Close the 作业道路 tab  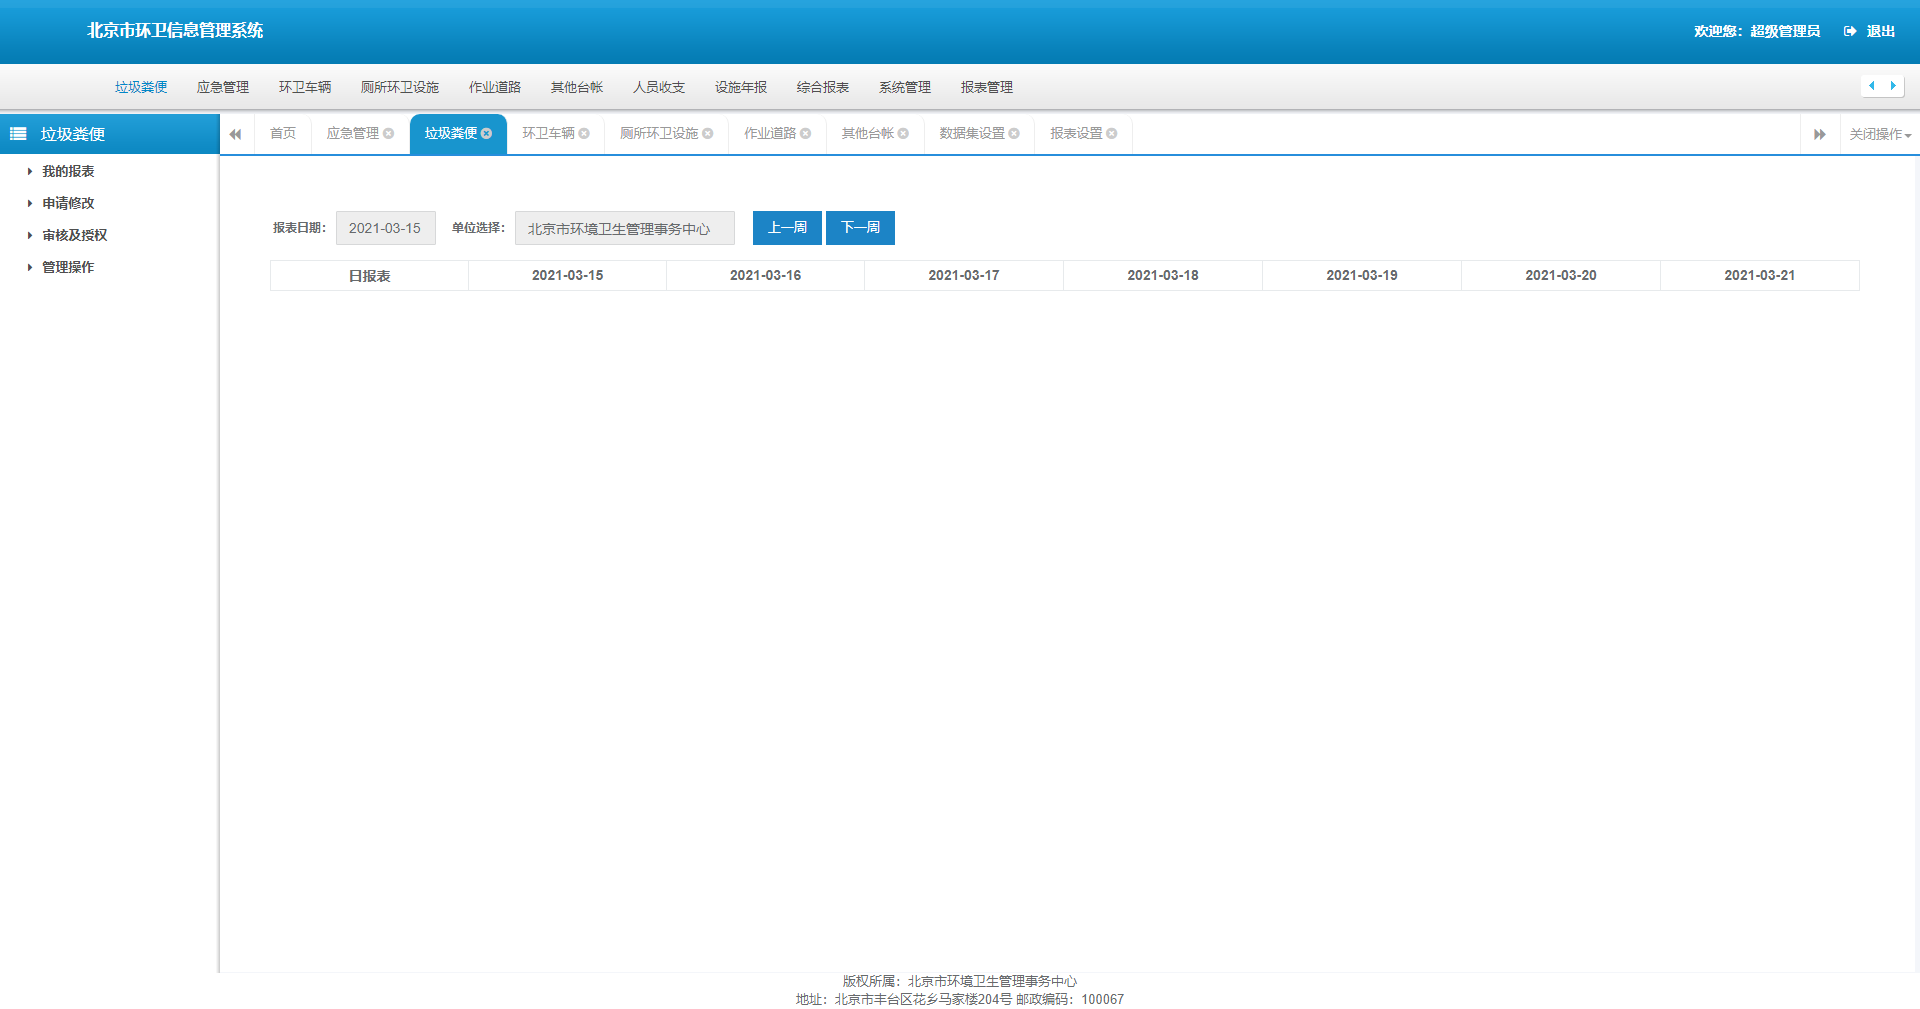805,134
